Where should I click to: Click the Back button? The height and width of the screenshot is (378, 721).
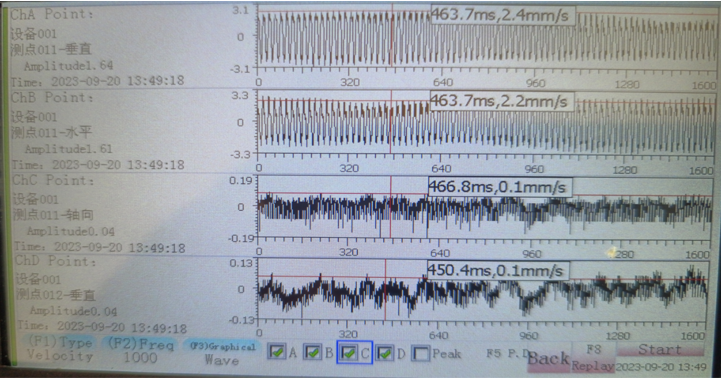[548, 359]
